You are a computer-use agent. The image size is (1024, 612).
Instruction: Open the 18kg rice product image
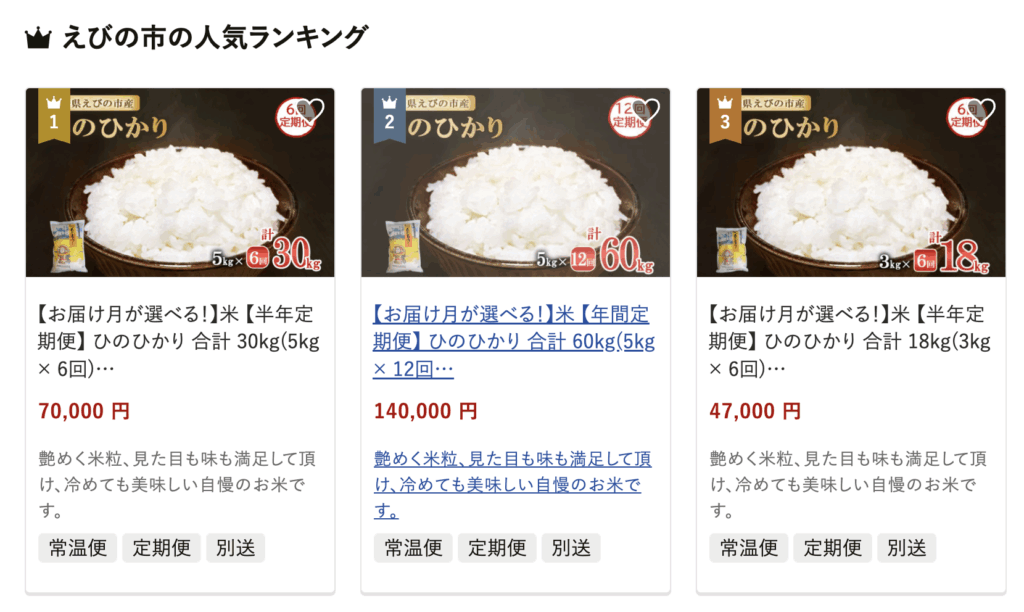point(851,182)
